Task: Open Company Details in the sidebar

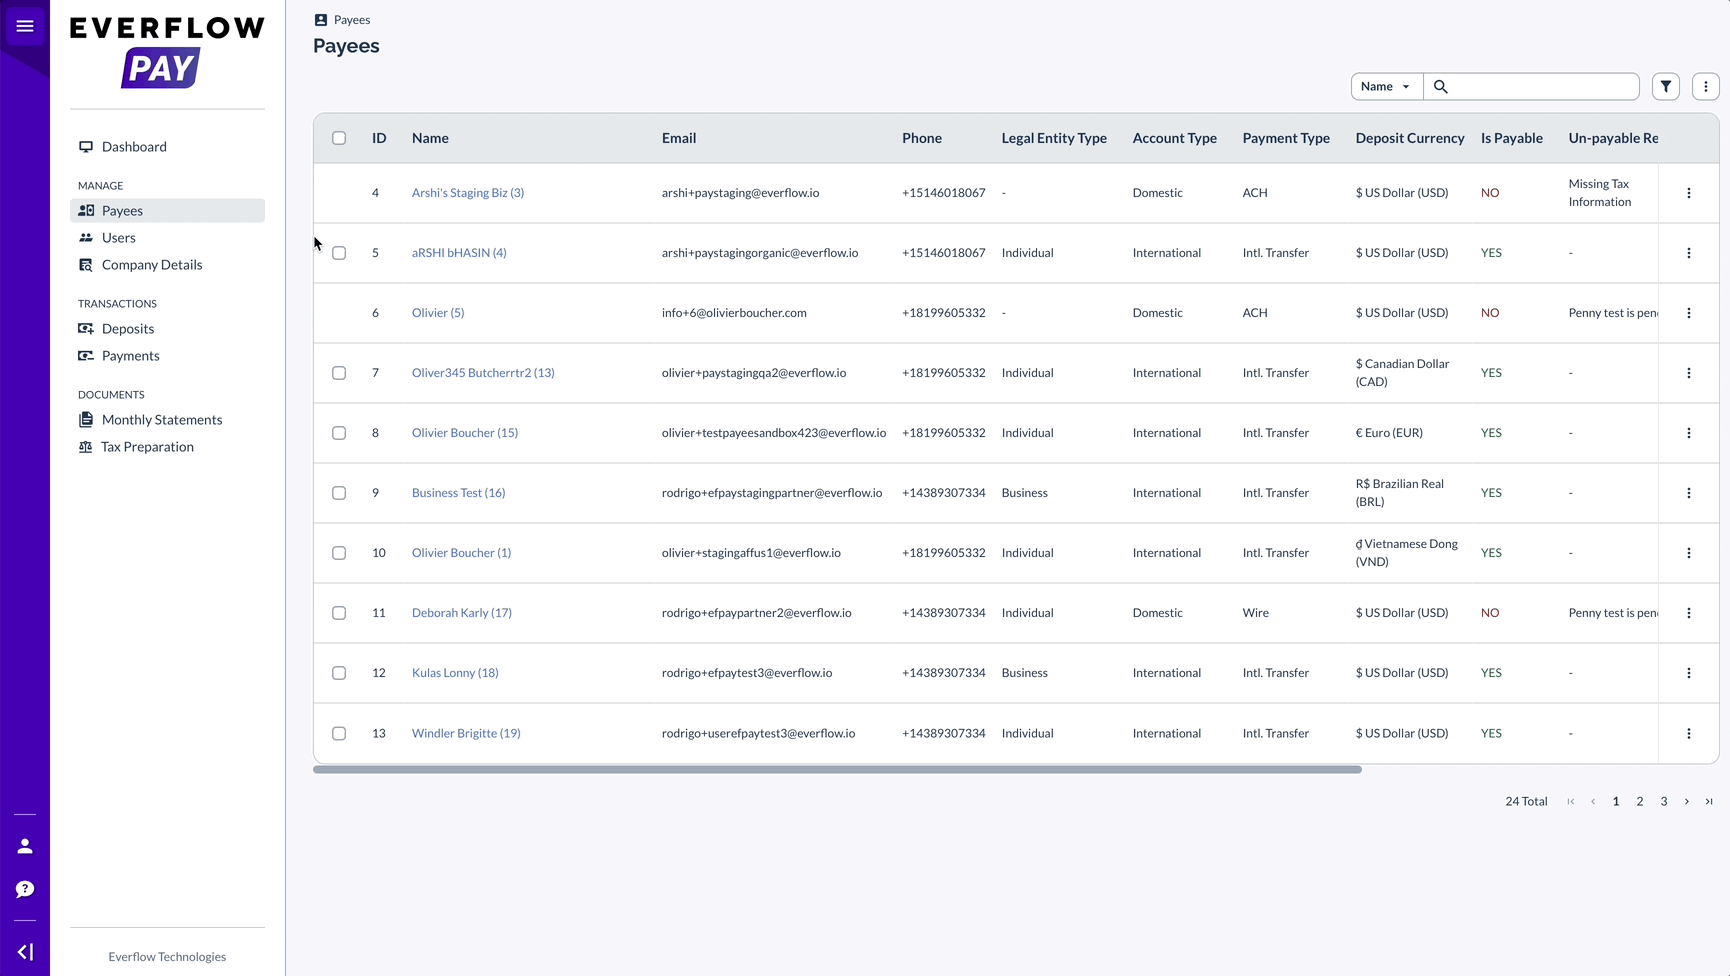Action: click(x=167, y=265)
